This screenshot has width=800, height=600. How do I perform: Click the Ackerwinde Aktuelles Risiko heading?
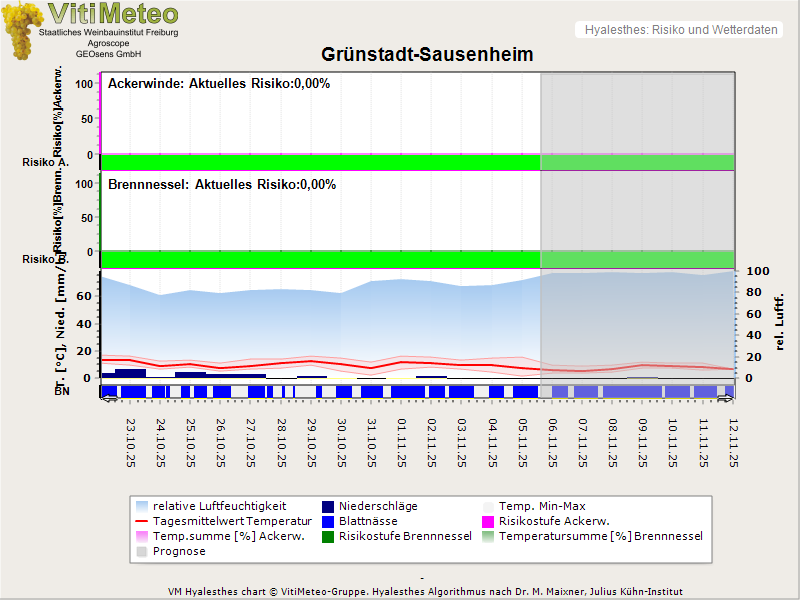(x=219, y=84)
